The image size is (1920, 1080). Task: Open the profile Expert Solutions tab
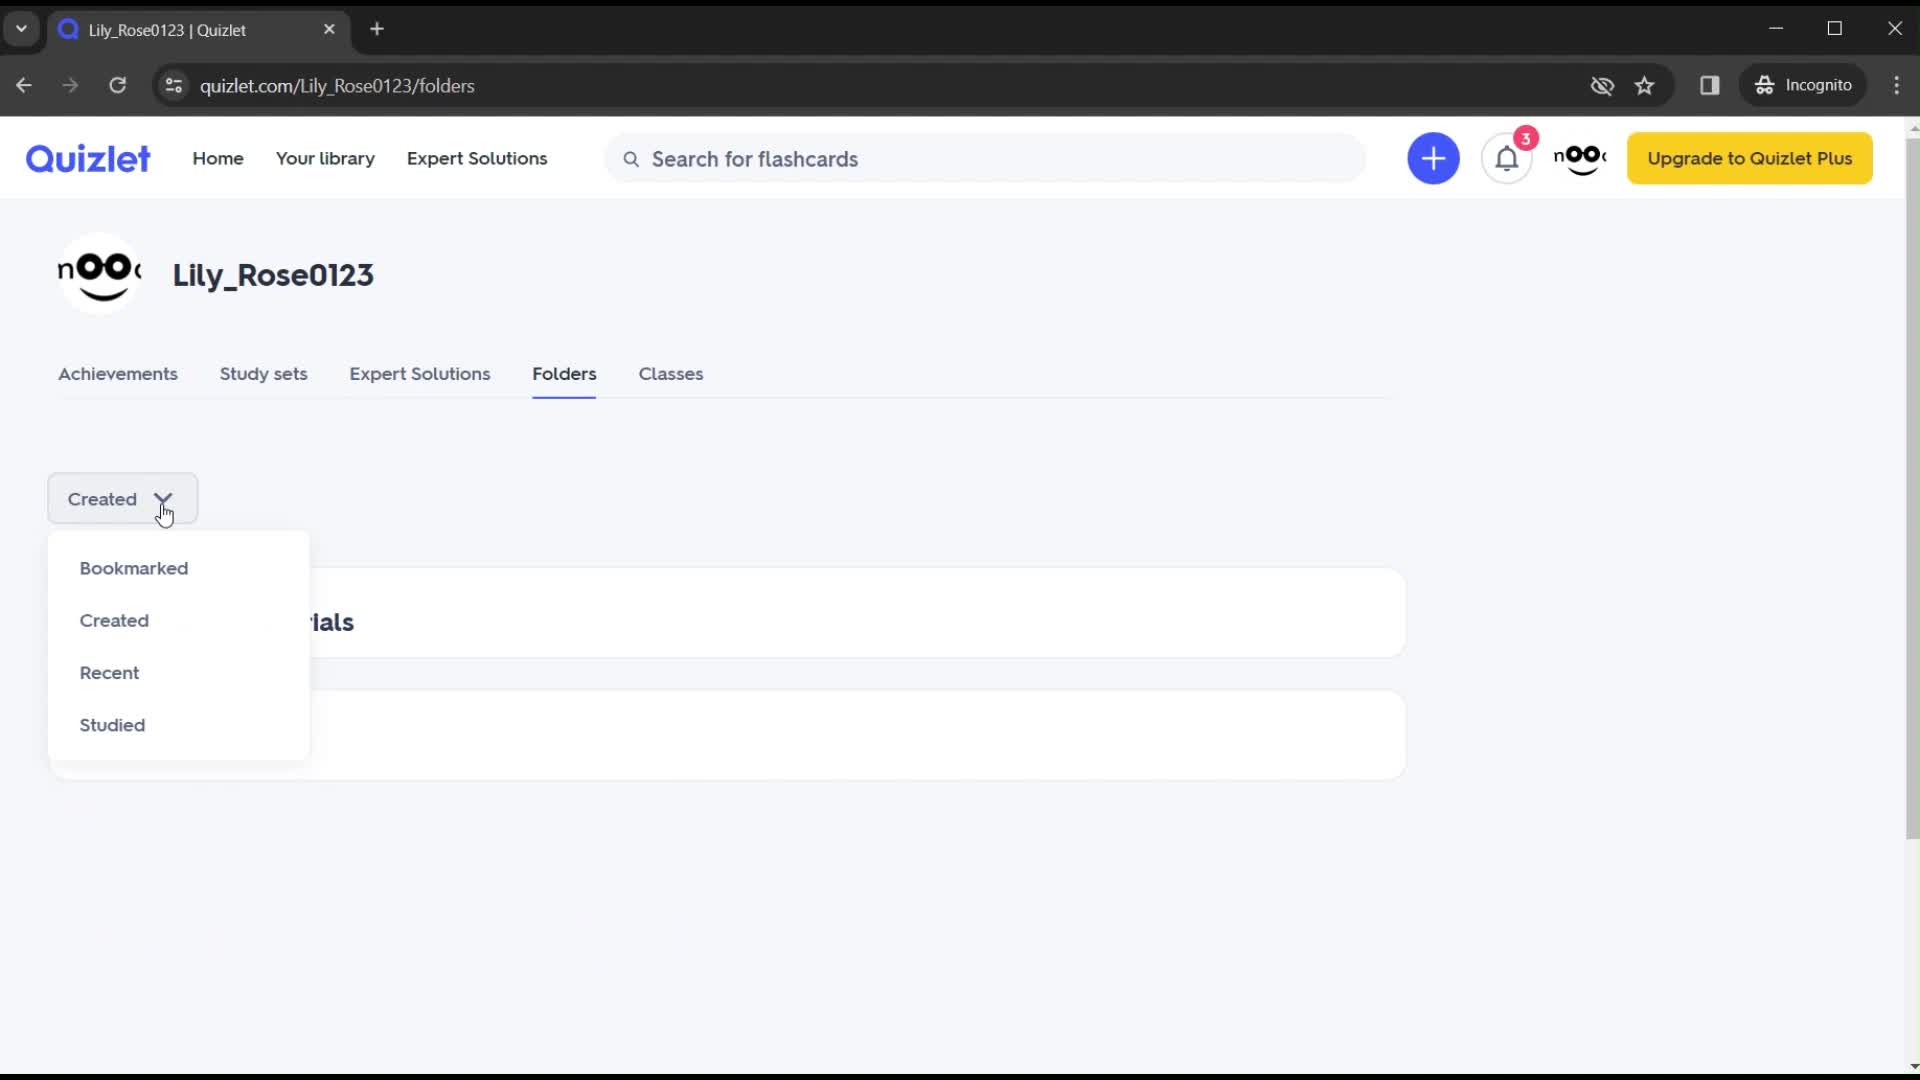coord(420,373)
